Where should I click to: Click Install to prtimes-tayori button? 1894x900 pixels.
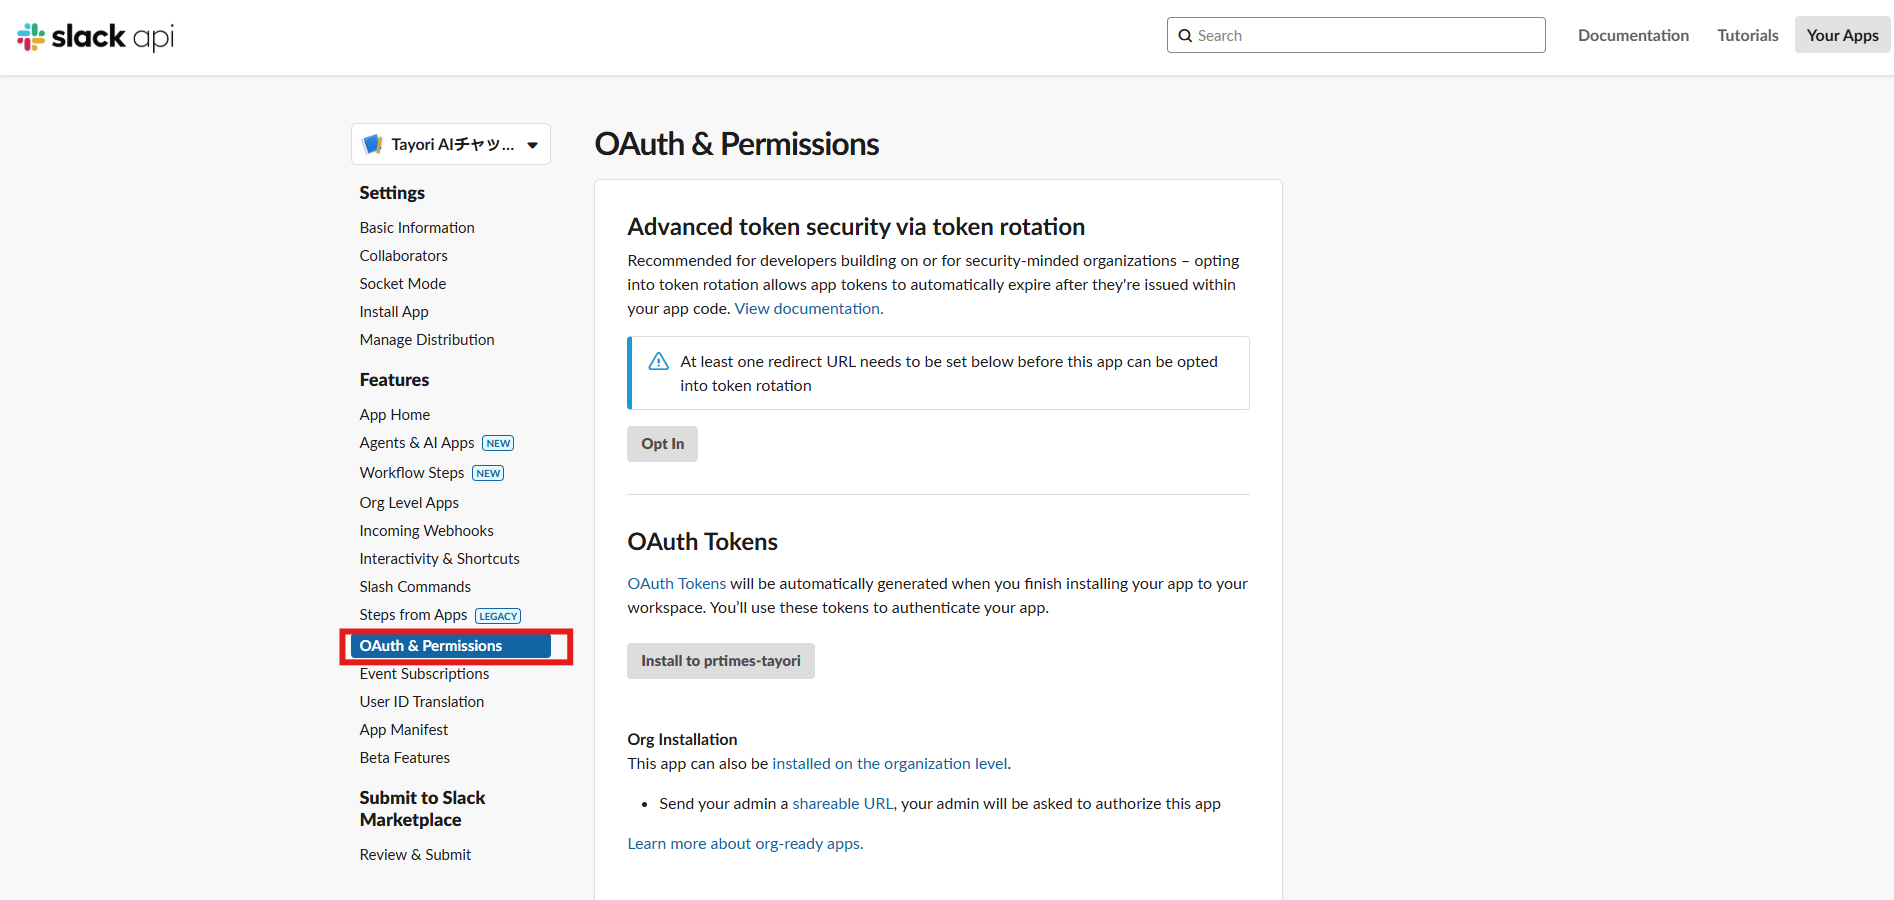720,661
